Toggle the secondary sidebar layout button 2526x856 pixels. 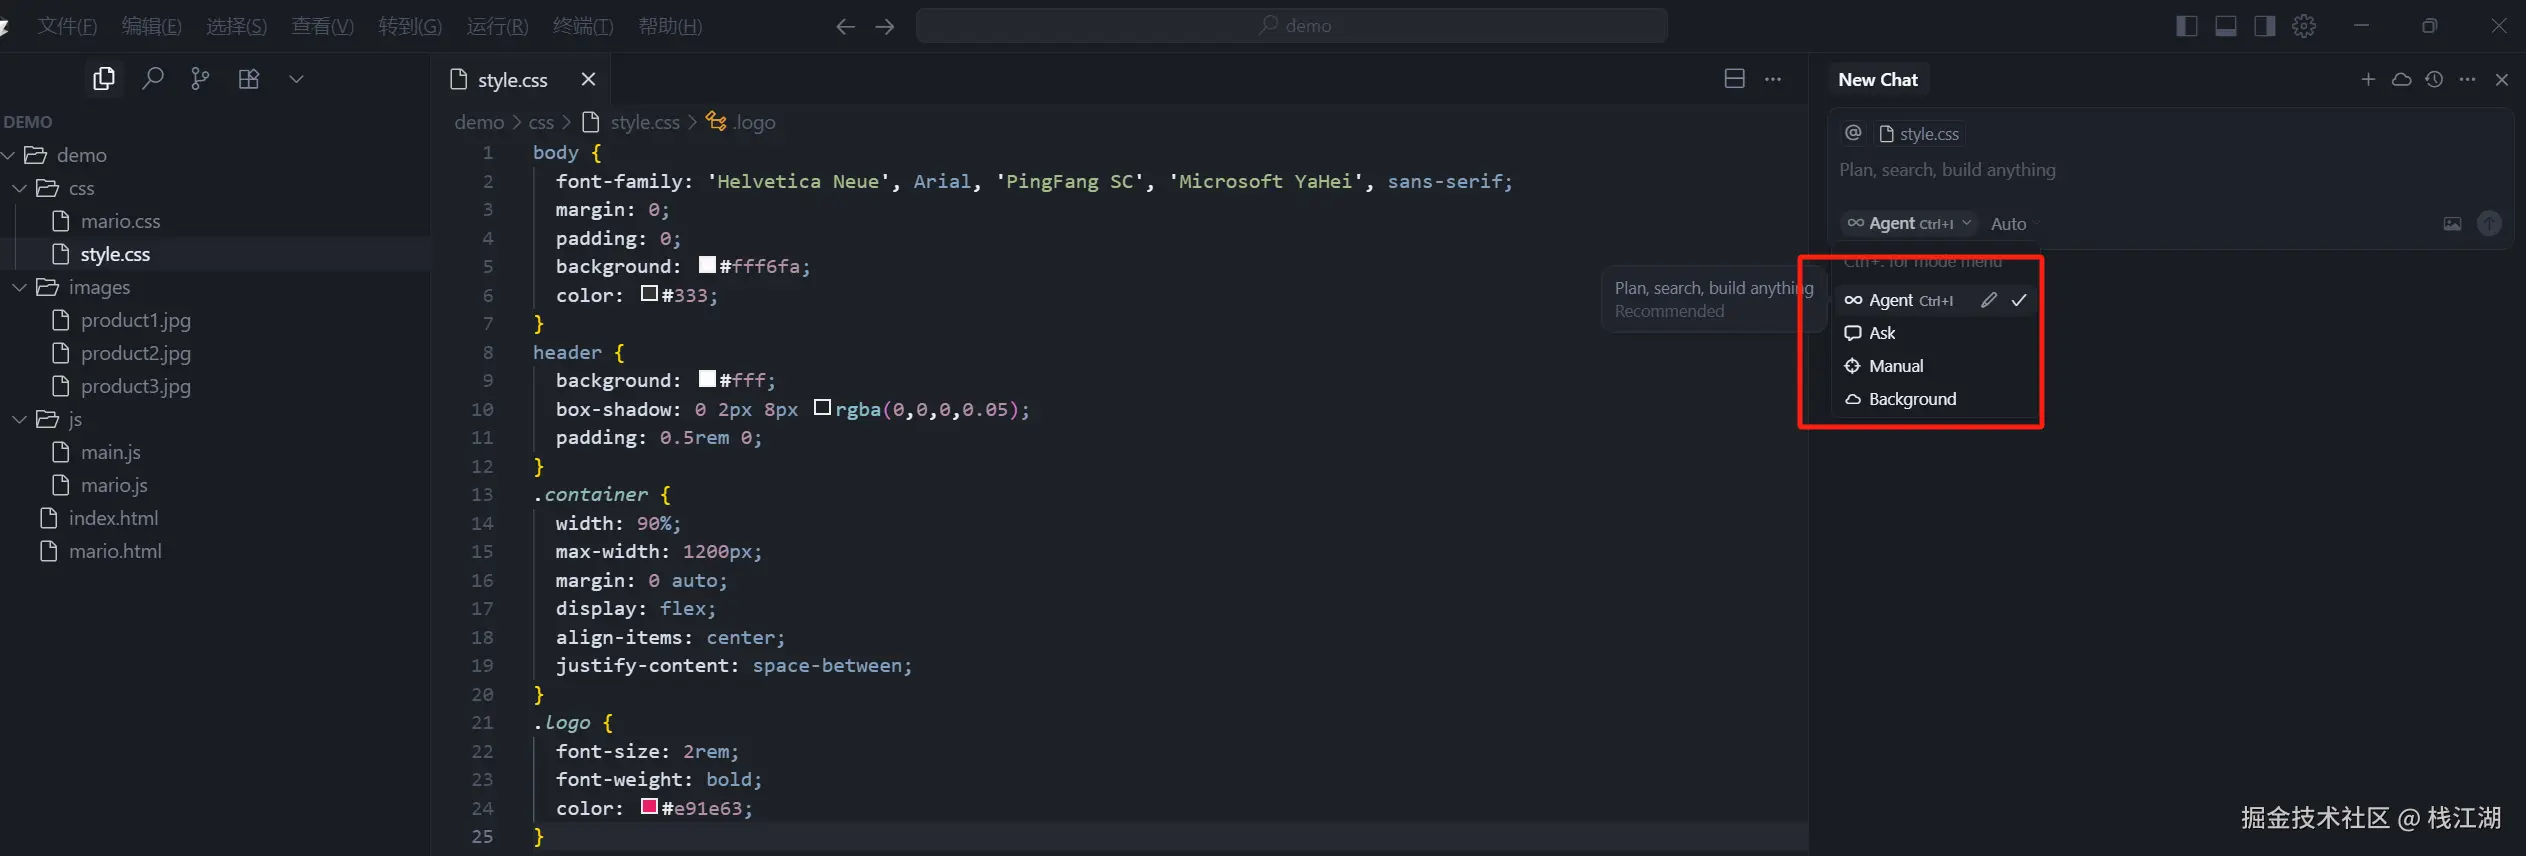2265,26
